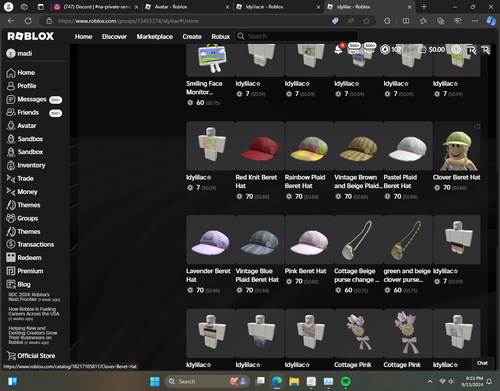Switch to the Idylilac⭑ - Roblox tab
500x391 pixels.
[x=278, y=7]
